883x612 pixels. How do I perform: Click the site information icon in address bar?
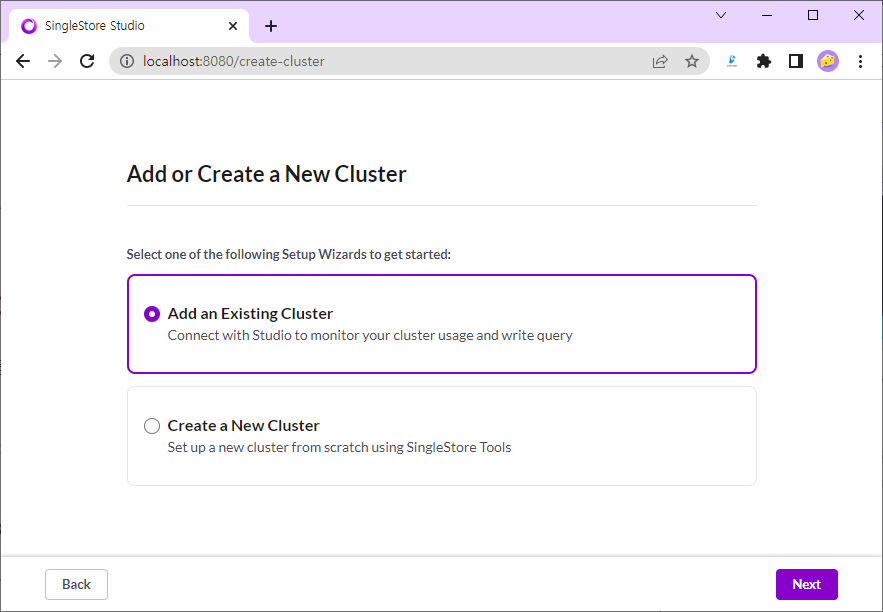coord(127,61)
